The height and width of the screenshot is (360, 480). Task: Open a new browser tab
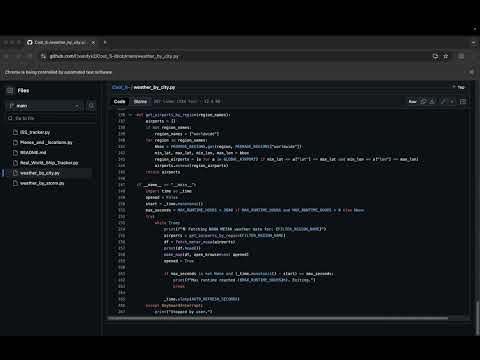point(105,42)
